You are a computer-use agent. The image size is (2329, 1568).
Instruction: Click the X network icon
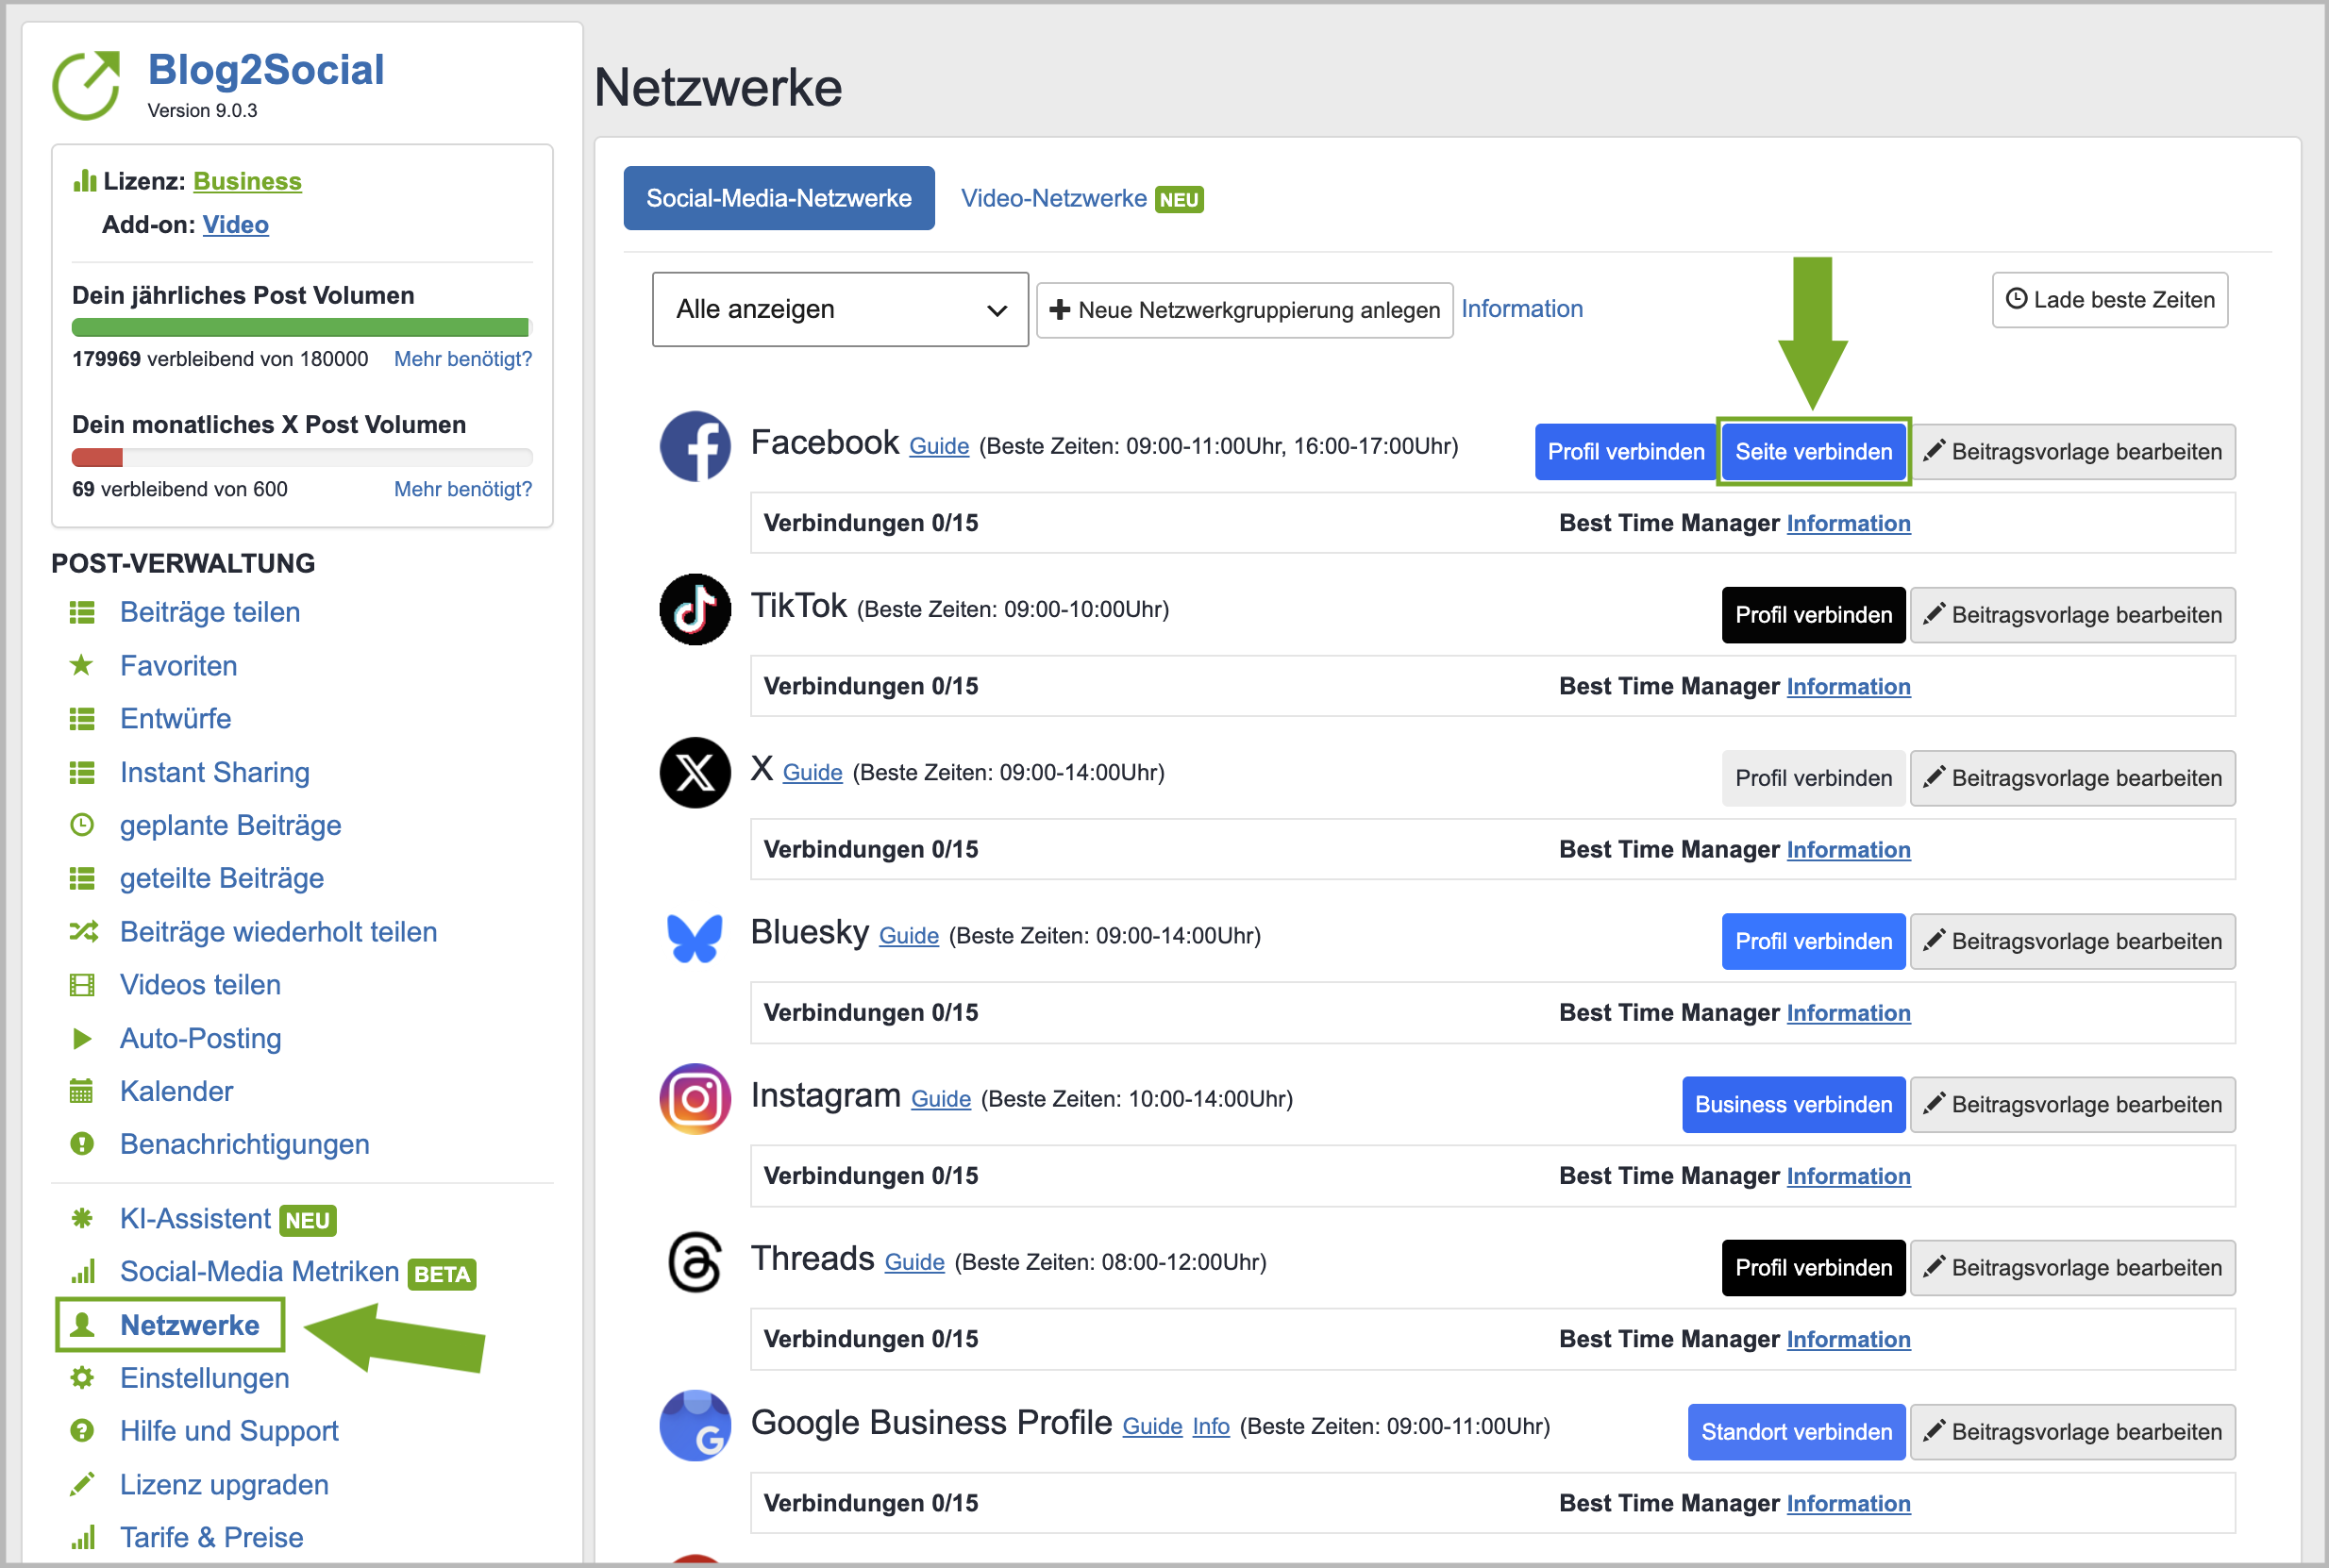(x=695, y=772)
